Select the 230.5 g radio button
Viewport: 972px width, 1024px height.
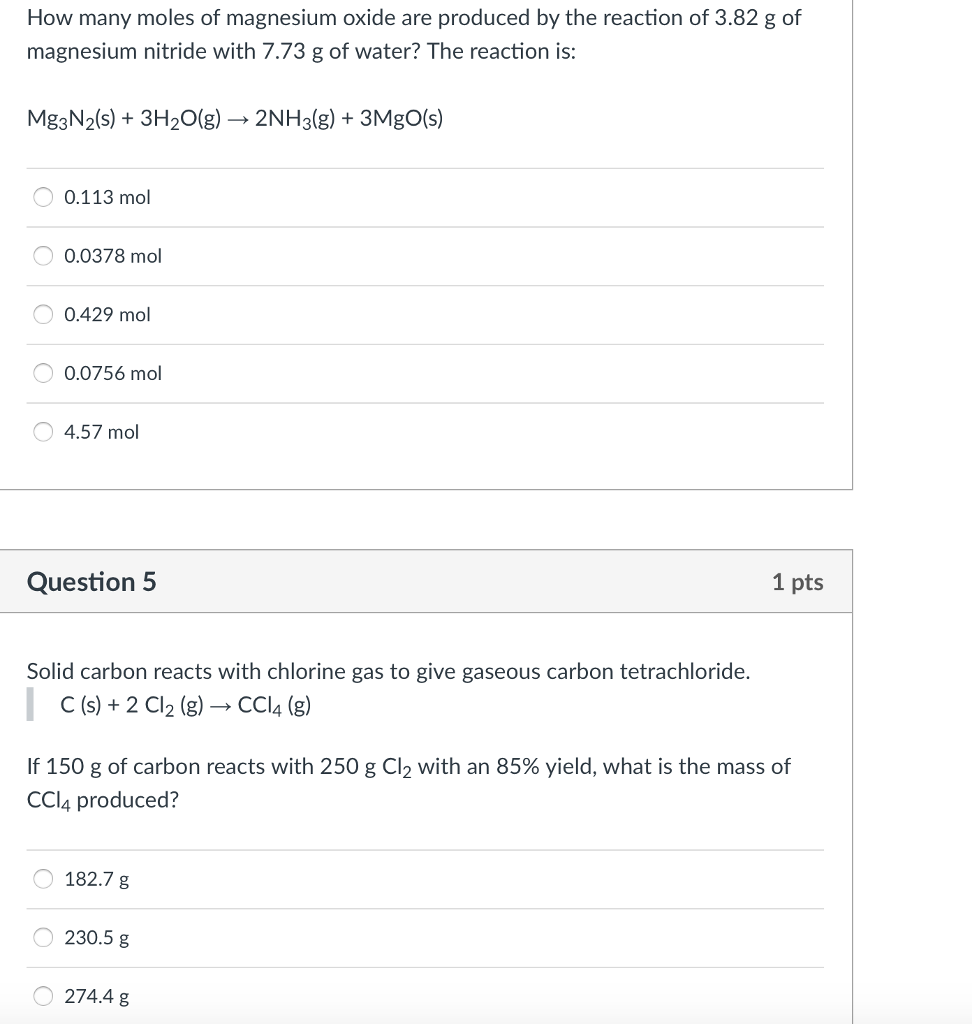coord(43,937)
